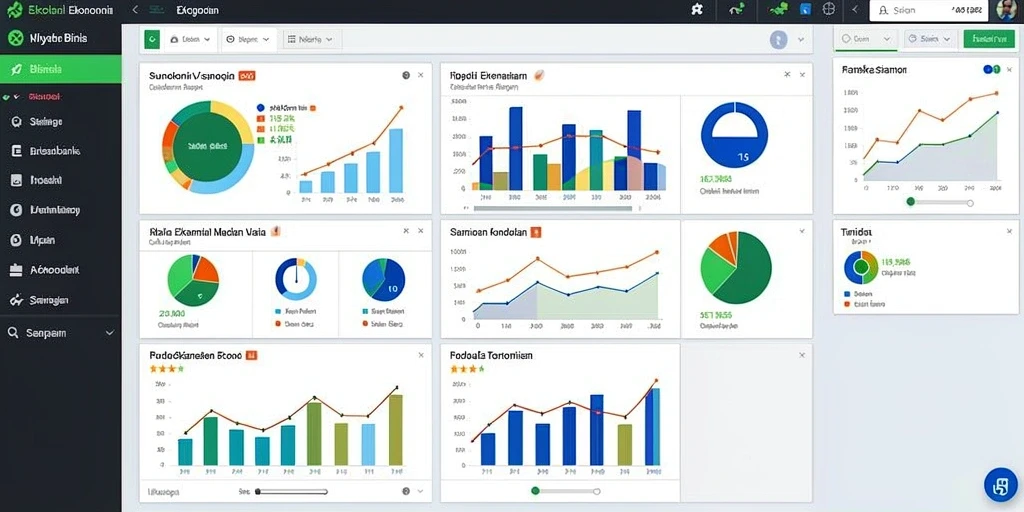This screenshot has height=512, width=1024.
Task: Open the Ssien dropdown near green button
Action: (x=931, y=39)
